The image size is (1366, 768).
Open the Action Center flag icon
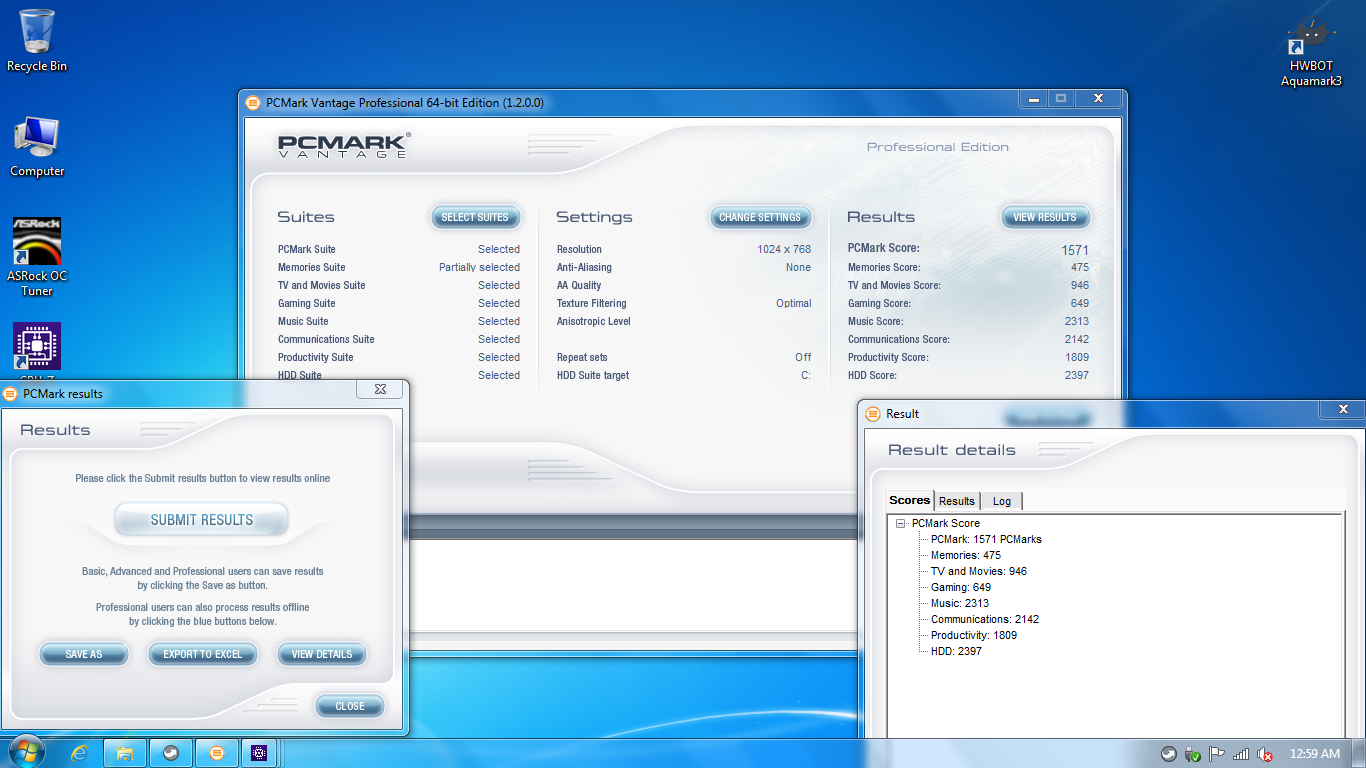pyautogui.click(x=1216, y=754)
